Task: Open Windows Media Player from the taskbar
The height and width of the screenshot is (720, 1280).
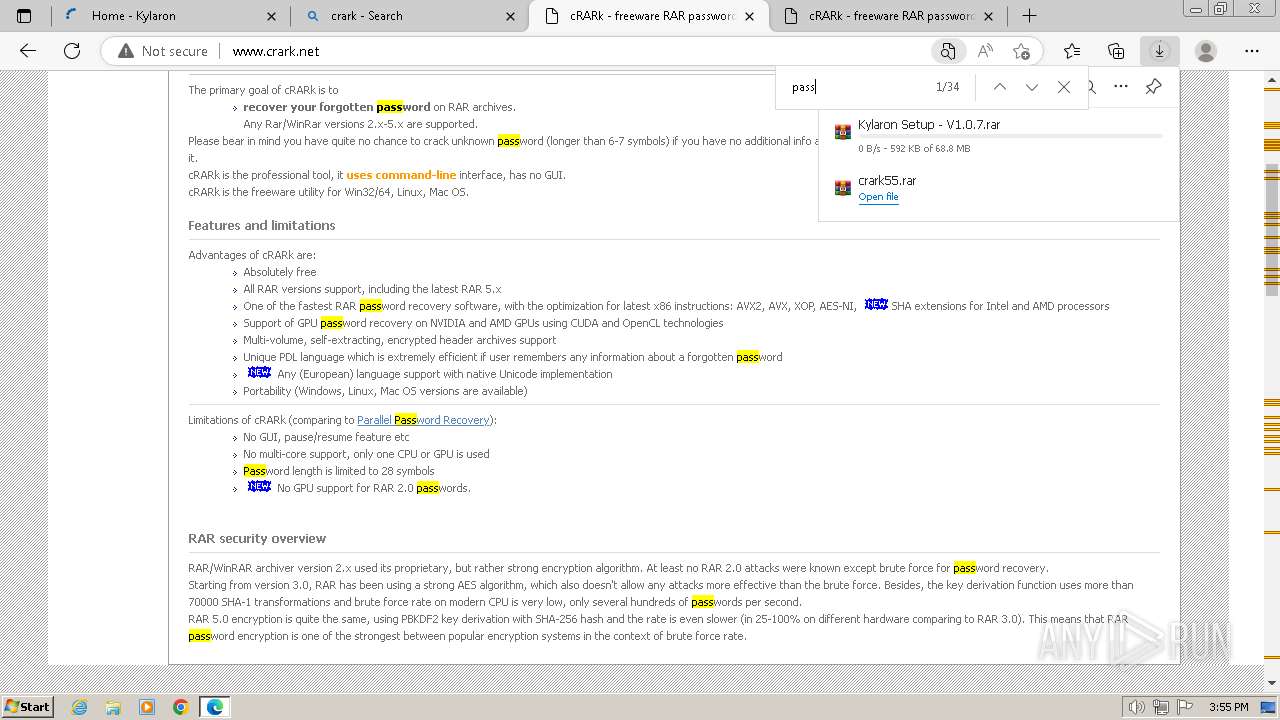Action: click(x=147, y=707)
